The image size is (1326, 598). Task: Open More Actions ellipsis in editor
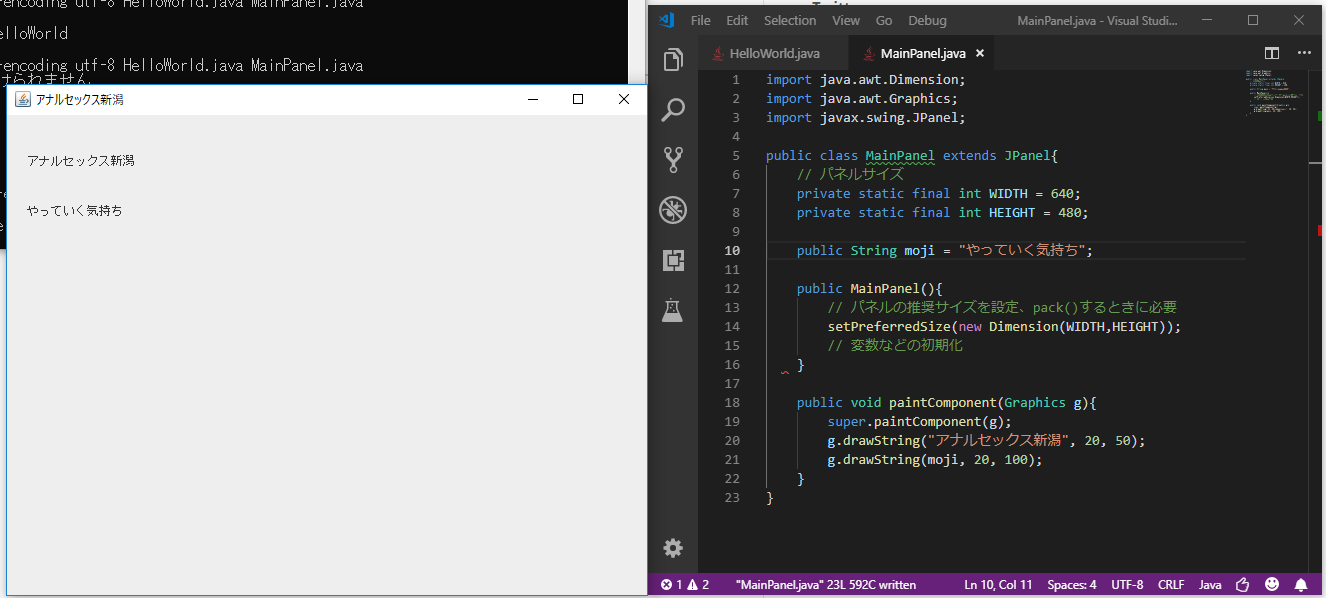pos(1304,53)
